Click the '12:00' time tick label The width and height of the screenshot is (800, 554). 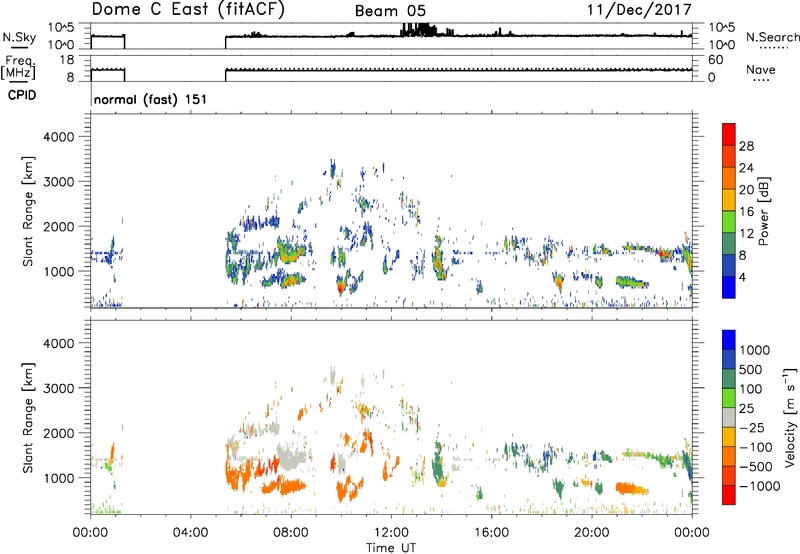(x=391, y=533)
